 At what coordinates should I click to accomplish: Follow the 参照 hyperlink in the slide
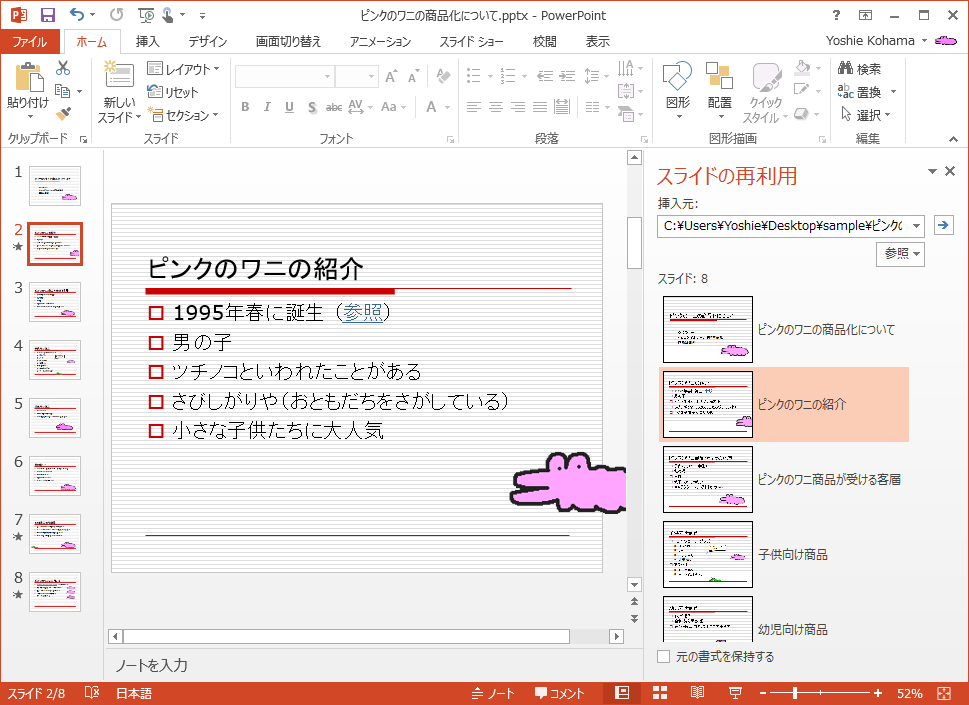[362, 313]
